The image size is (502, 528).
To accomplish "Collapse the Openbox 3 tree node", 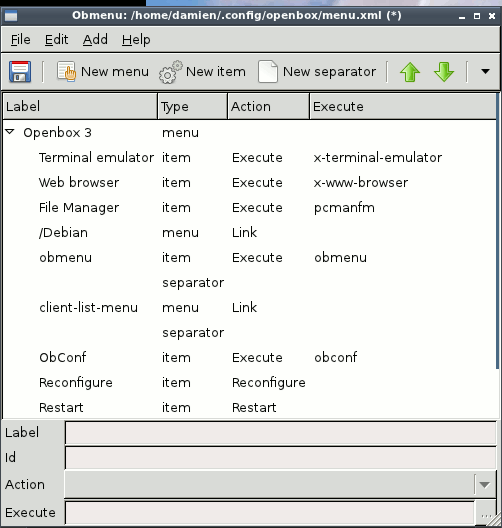I will [x=10, y=132].
